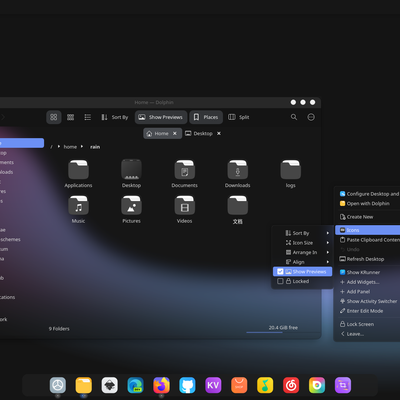Open the Applications folder
This screenshot has width=400, height=400.
(78, 173)
